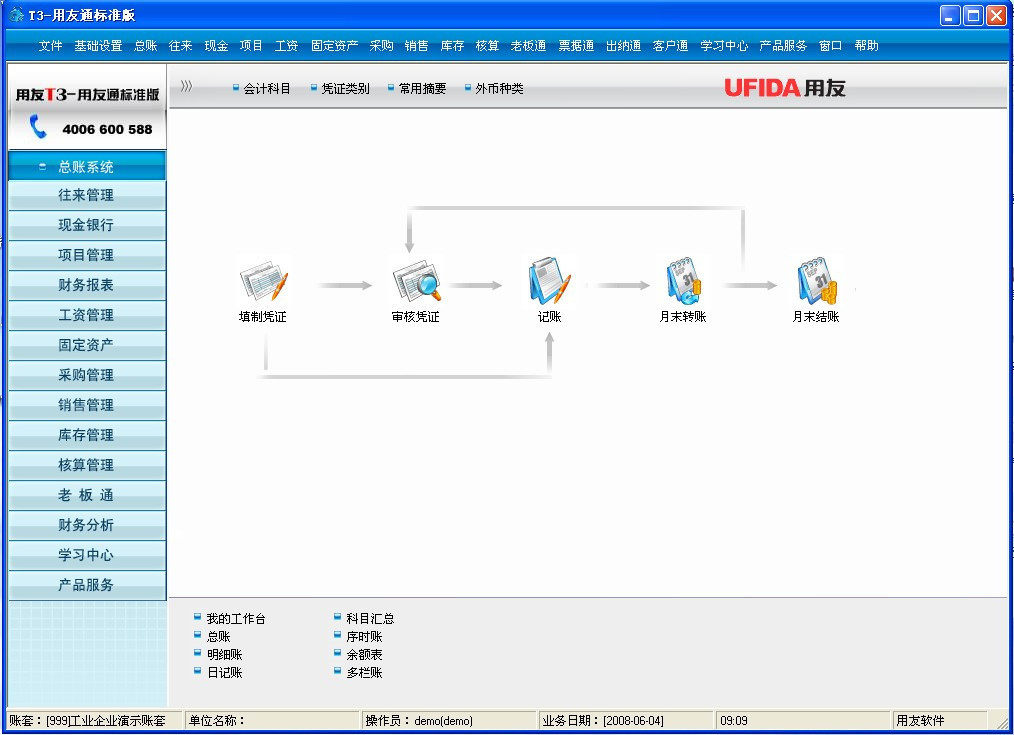Open 老板通 in the sidebar
This screenshot has width=1014, height=735.
click(x=87, y=495)
